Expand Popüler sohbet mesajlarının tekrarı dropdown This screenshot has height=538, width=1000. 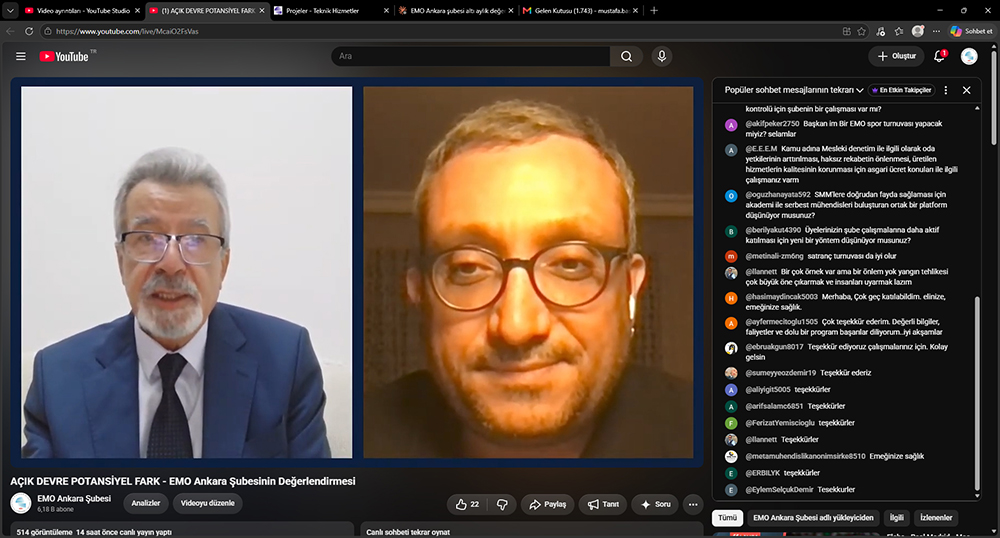[793, 91]
